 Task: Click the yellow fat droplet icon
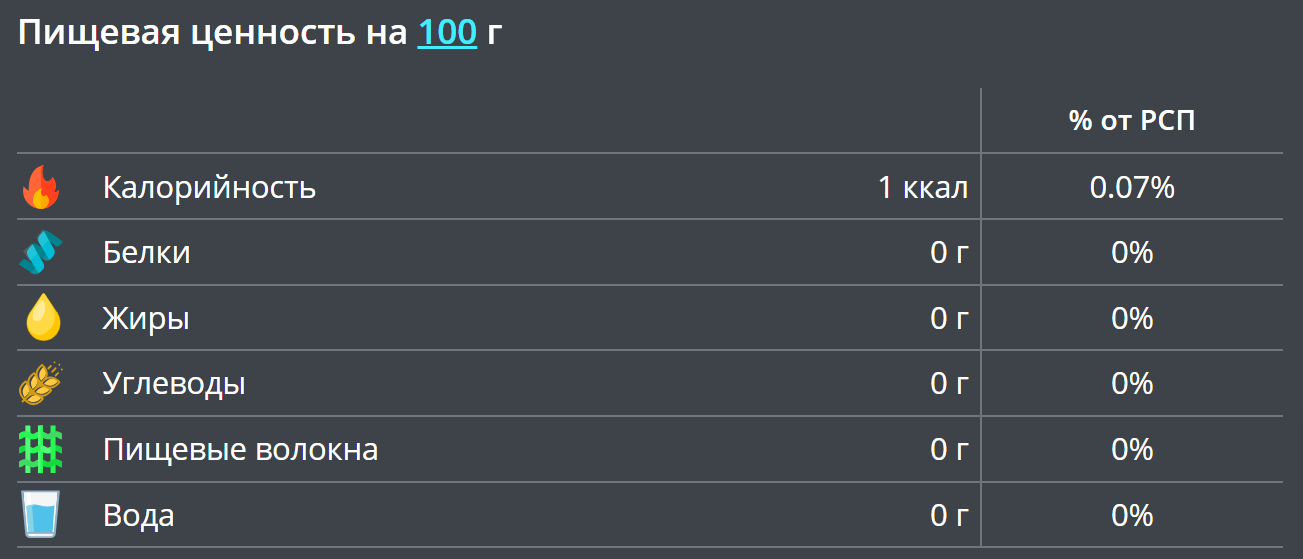(41, 319)
